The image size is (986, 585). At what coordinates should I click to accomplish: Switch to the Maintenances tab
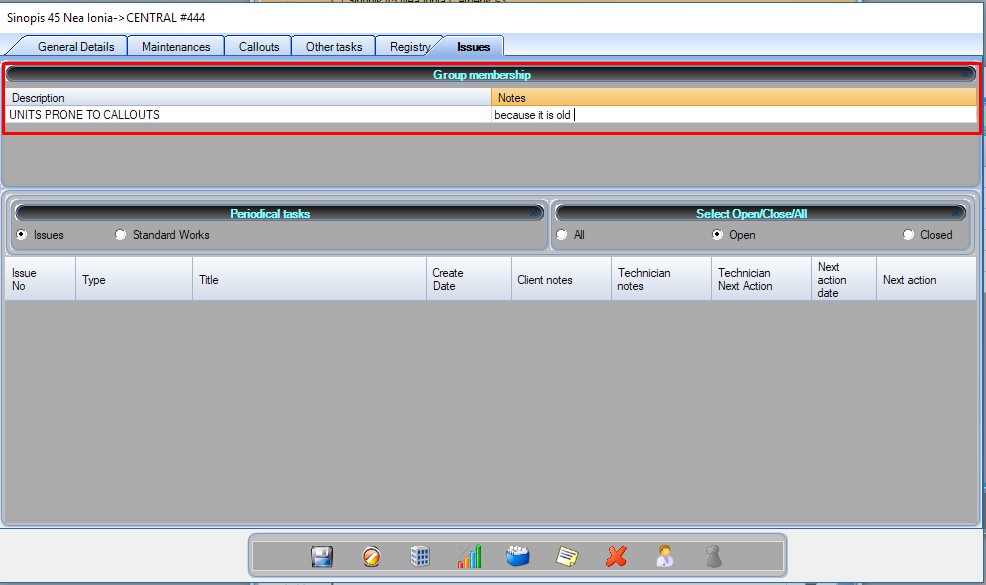point(176,46)
